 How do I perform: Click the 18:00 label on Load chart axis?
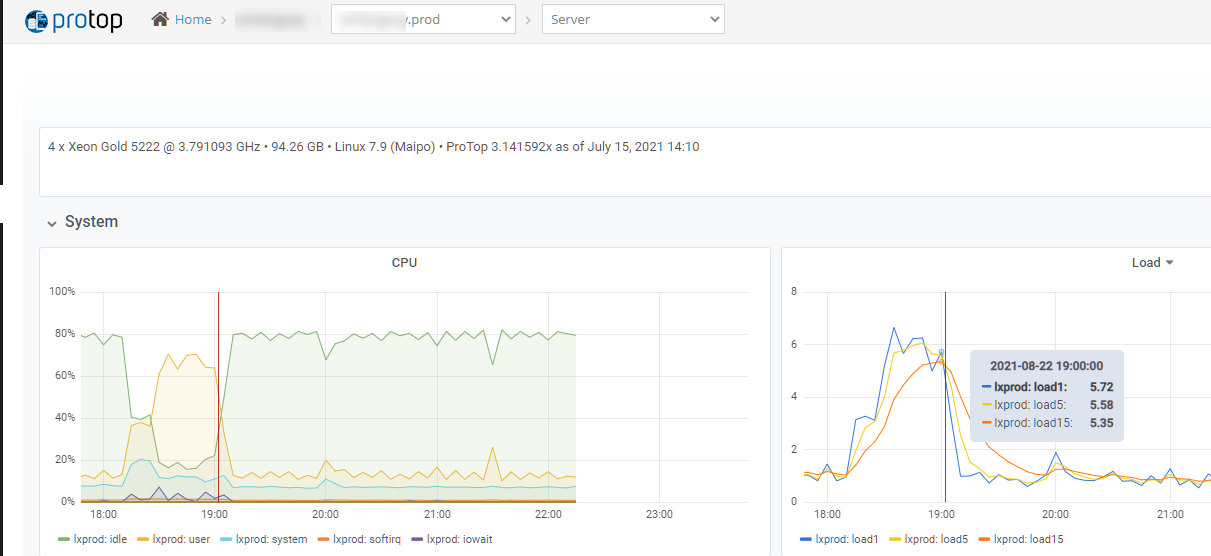tap(827, 514)
